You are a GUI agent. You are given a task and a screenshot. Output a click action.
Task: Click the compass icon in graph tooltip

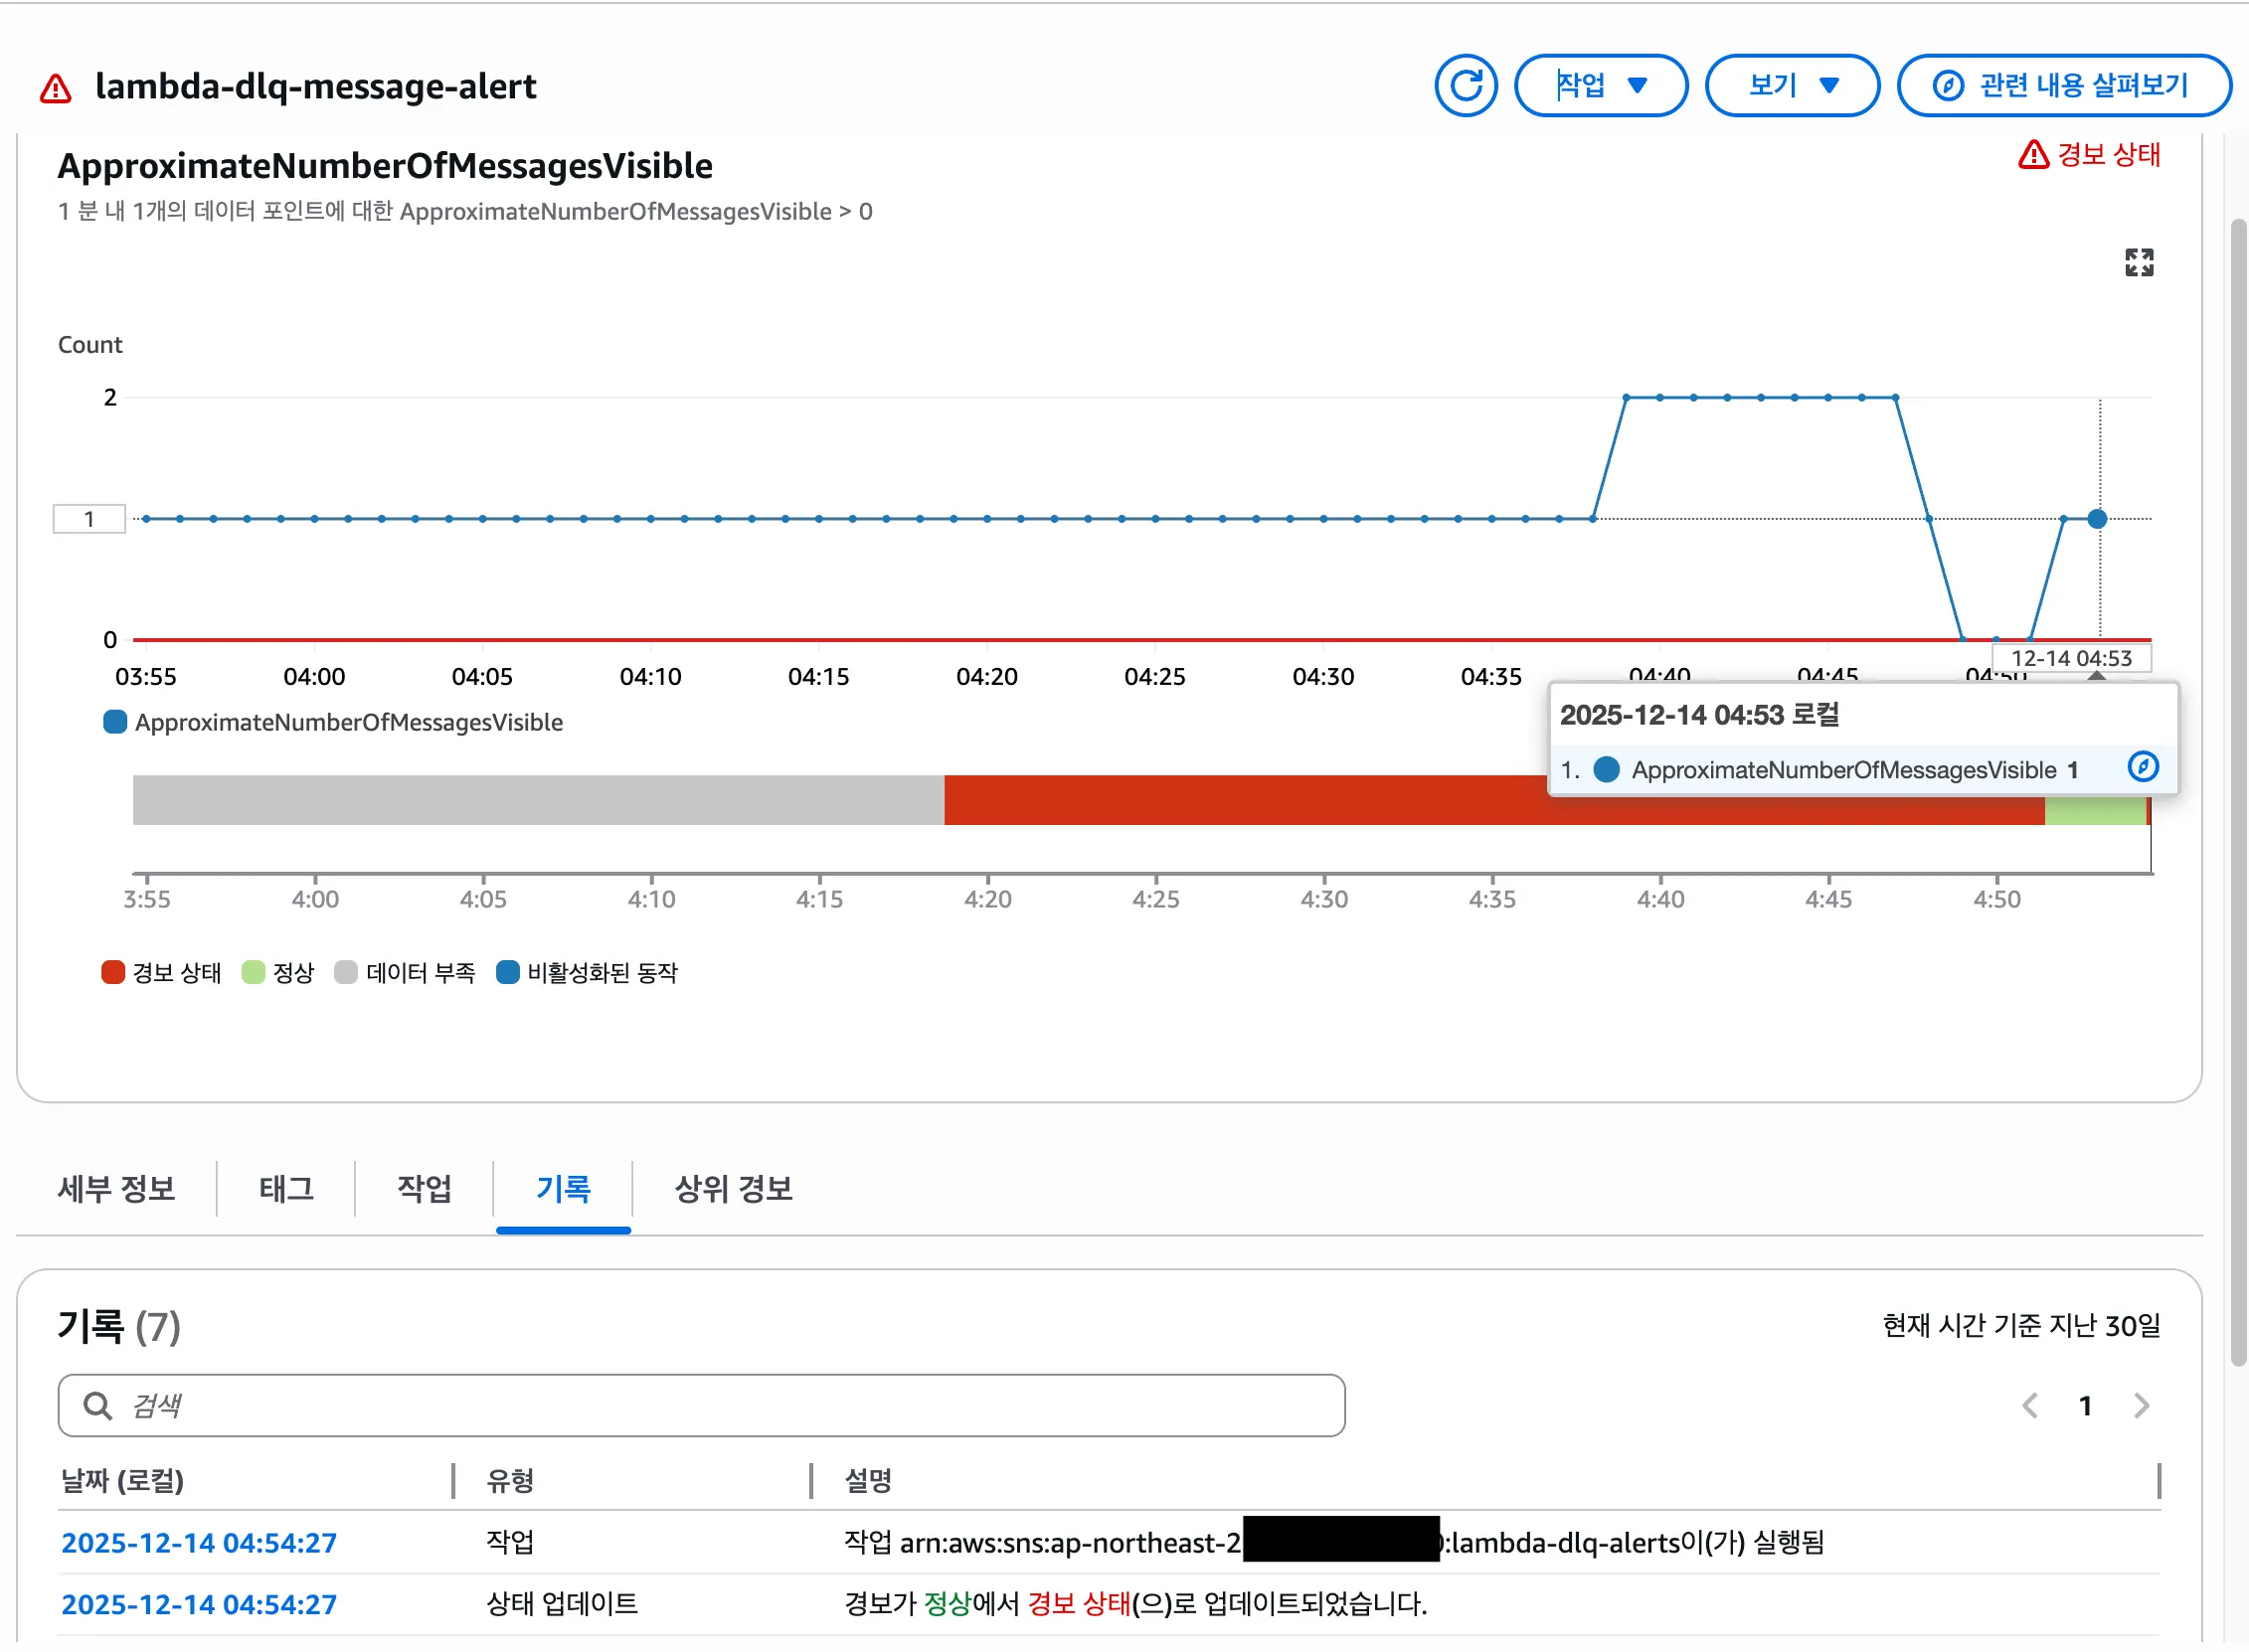[x=2142, y=768]
